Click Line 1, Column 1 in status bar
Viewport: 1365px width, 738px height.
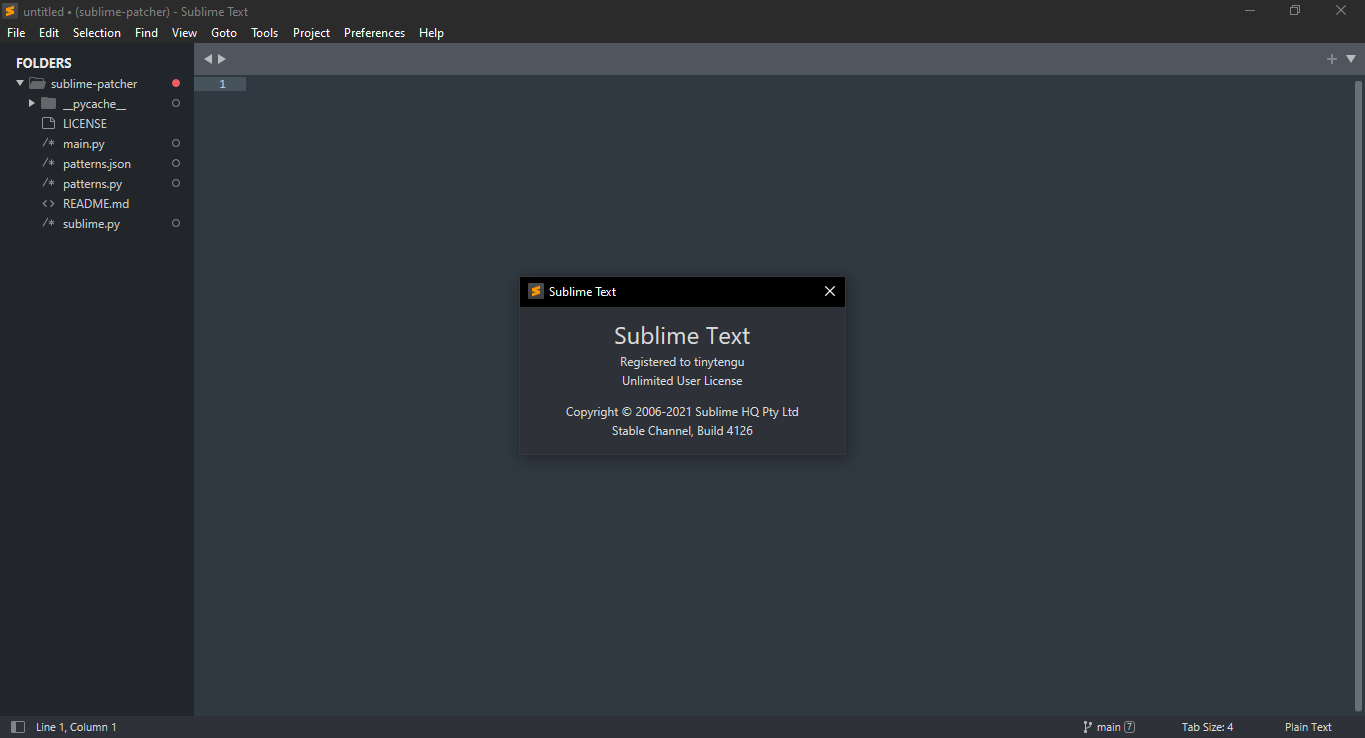coord(76,727)
